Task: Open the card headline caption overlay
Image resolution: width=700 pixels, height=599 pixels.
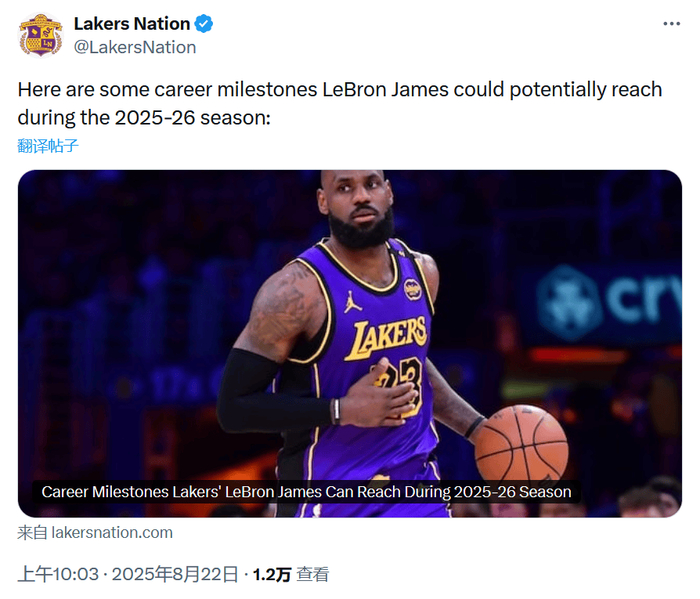Action: pyautogui.click(x=306, y=492)
